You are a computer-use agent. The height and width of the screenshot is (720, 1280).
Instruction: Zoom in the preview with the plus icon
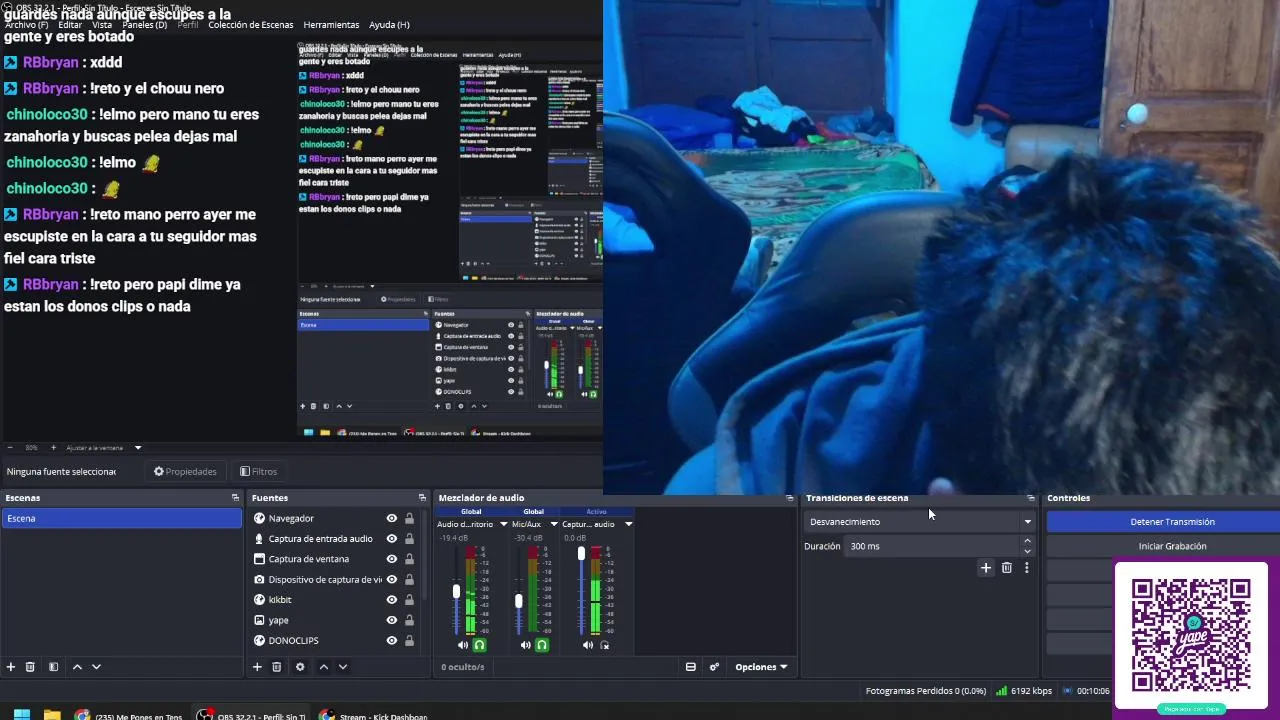53,448
